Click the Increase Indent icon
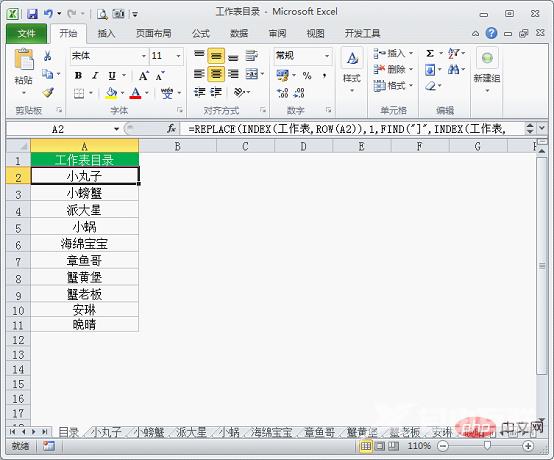The height and width of the screenshot is (460, 554). click(216, 92)
